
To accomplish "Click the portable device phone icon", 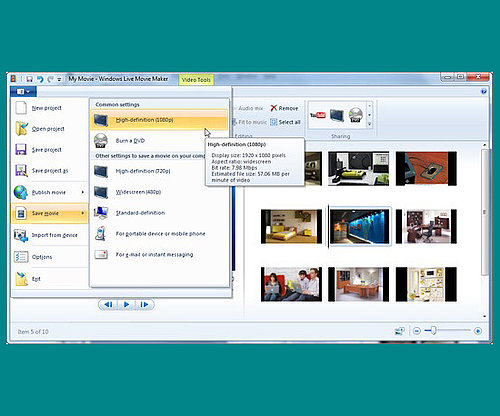I will 101,233.
